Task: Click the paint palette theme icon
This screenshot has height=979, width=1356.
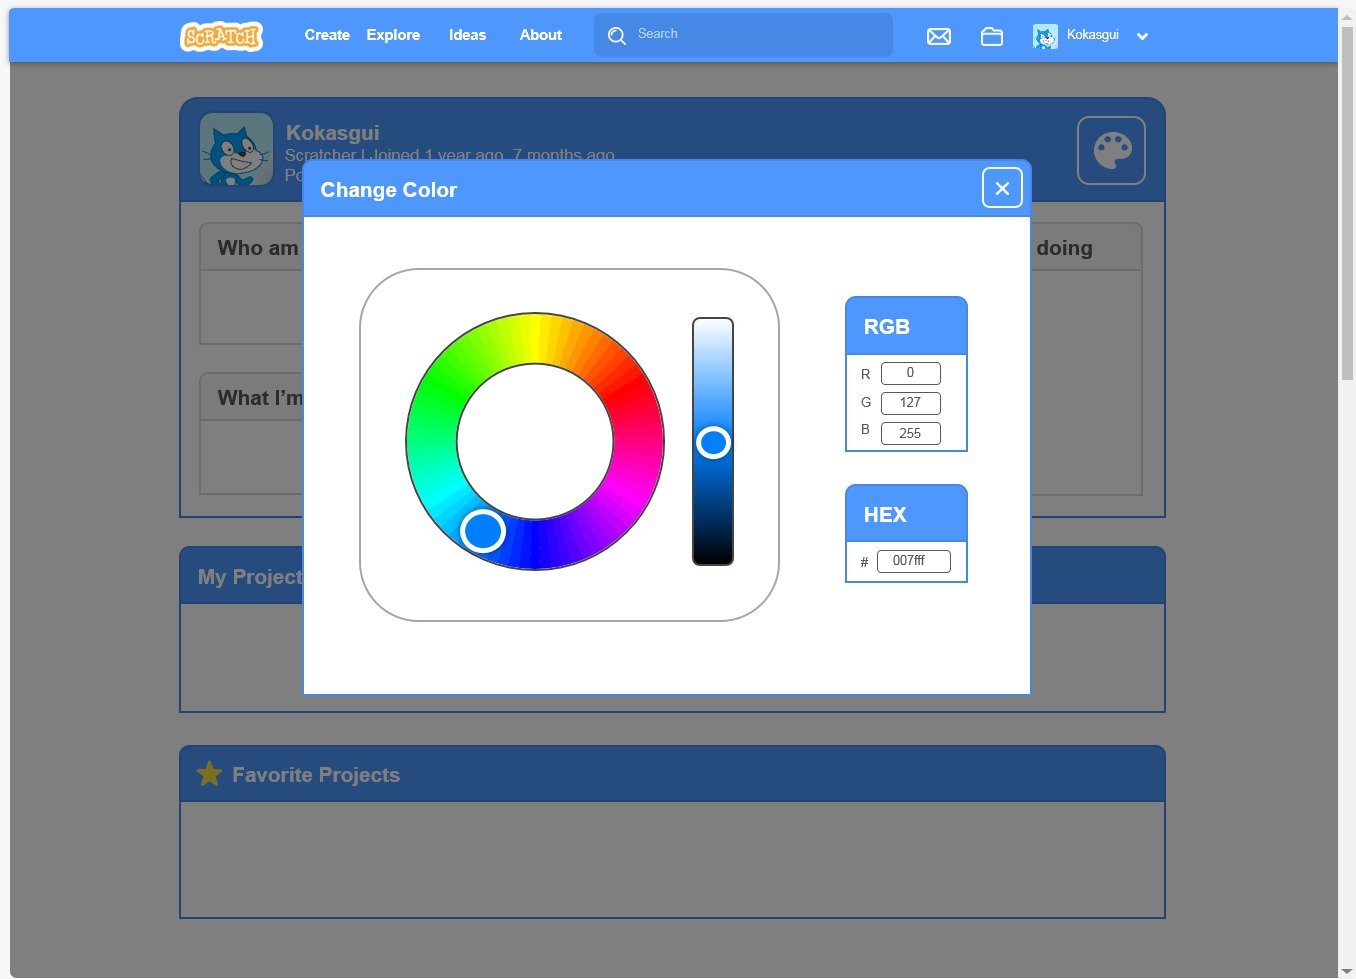Action: pos(1111,151)
